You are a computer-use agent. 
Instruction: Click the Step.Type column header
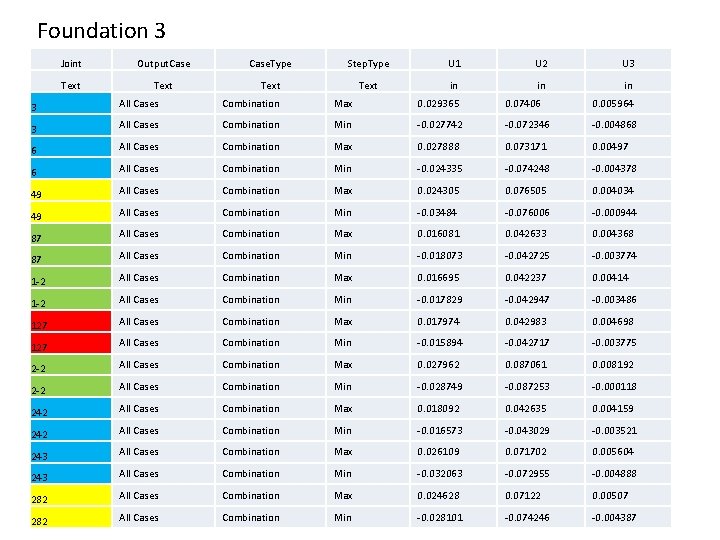click(x=367, y=63)
